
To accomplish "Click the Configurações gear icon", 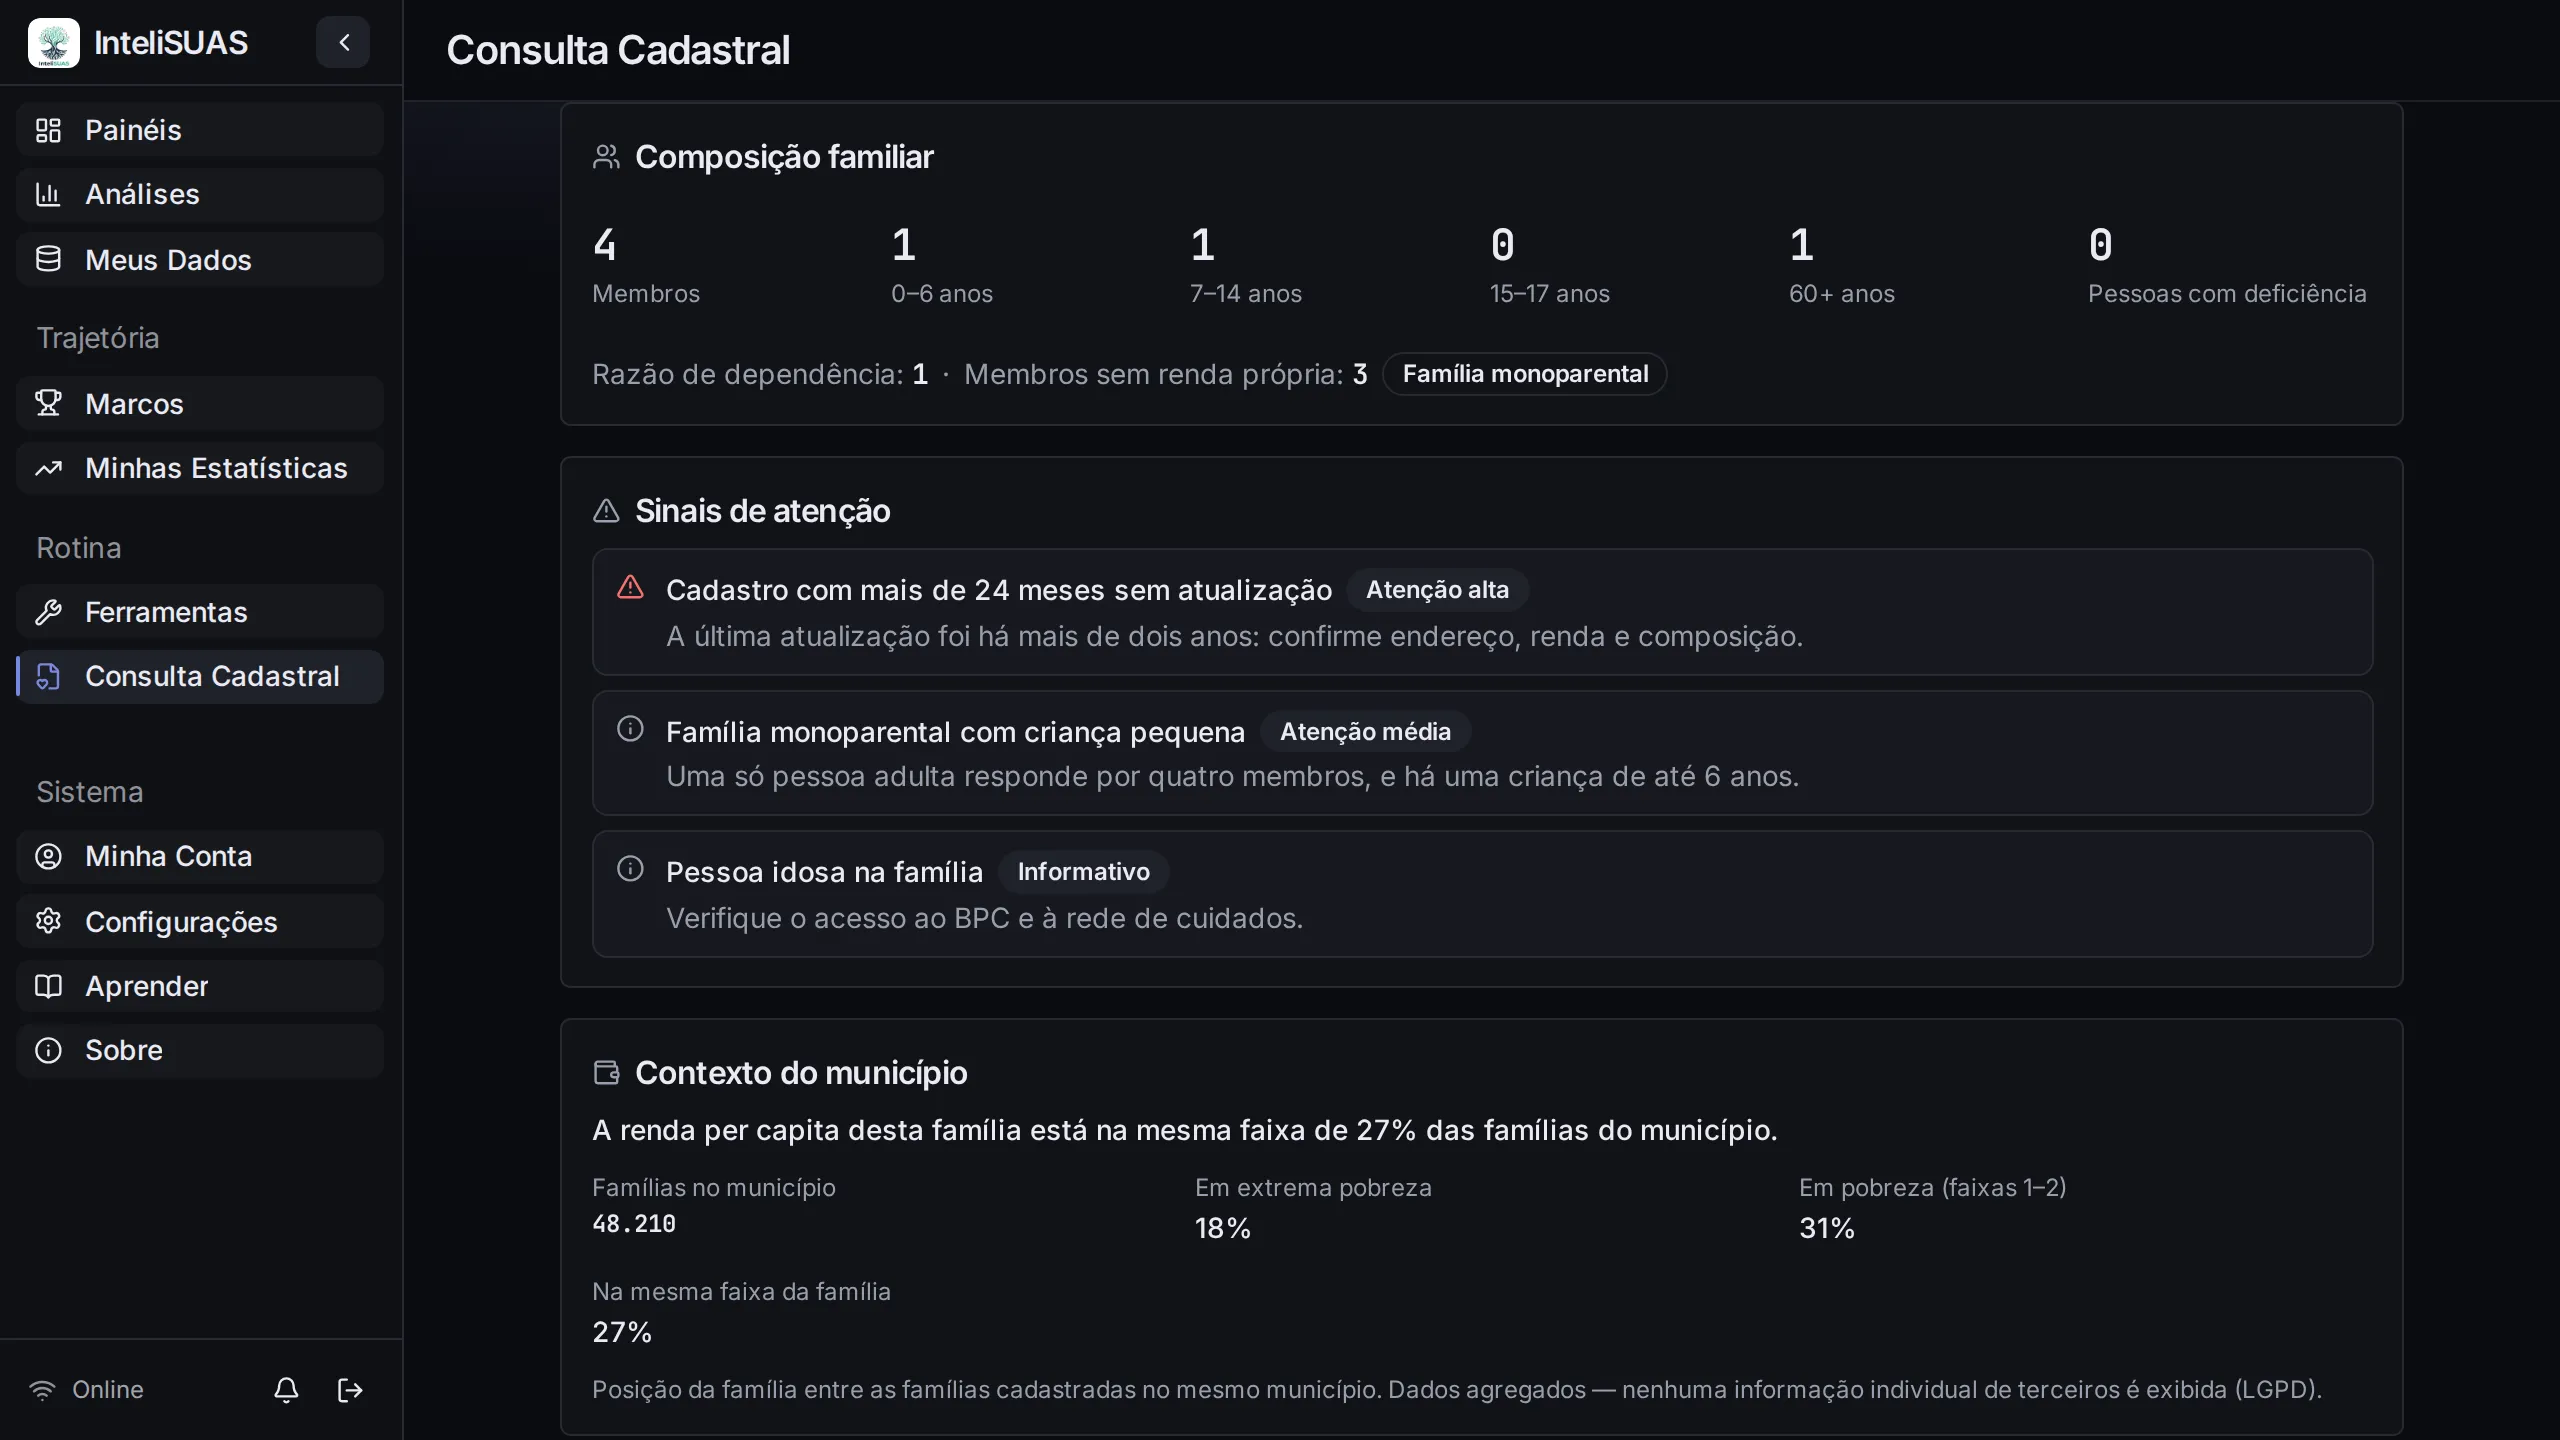I will pyautogui.click(x=48, y=921).
